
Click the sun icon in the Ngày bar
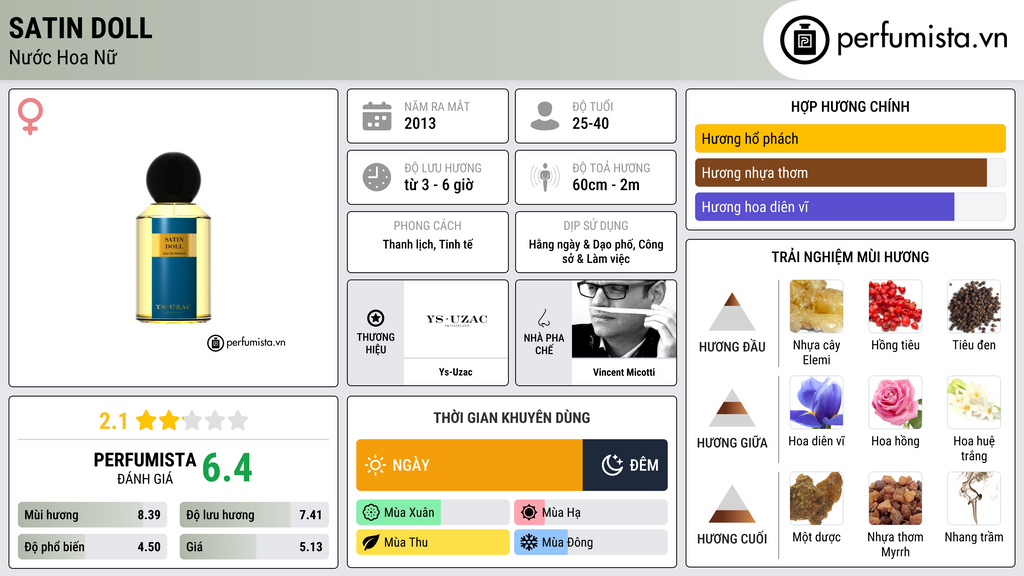coord(375,465)
